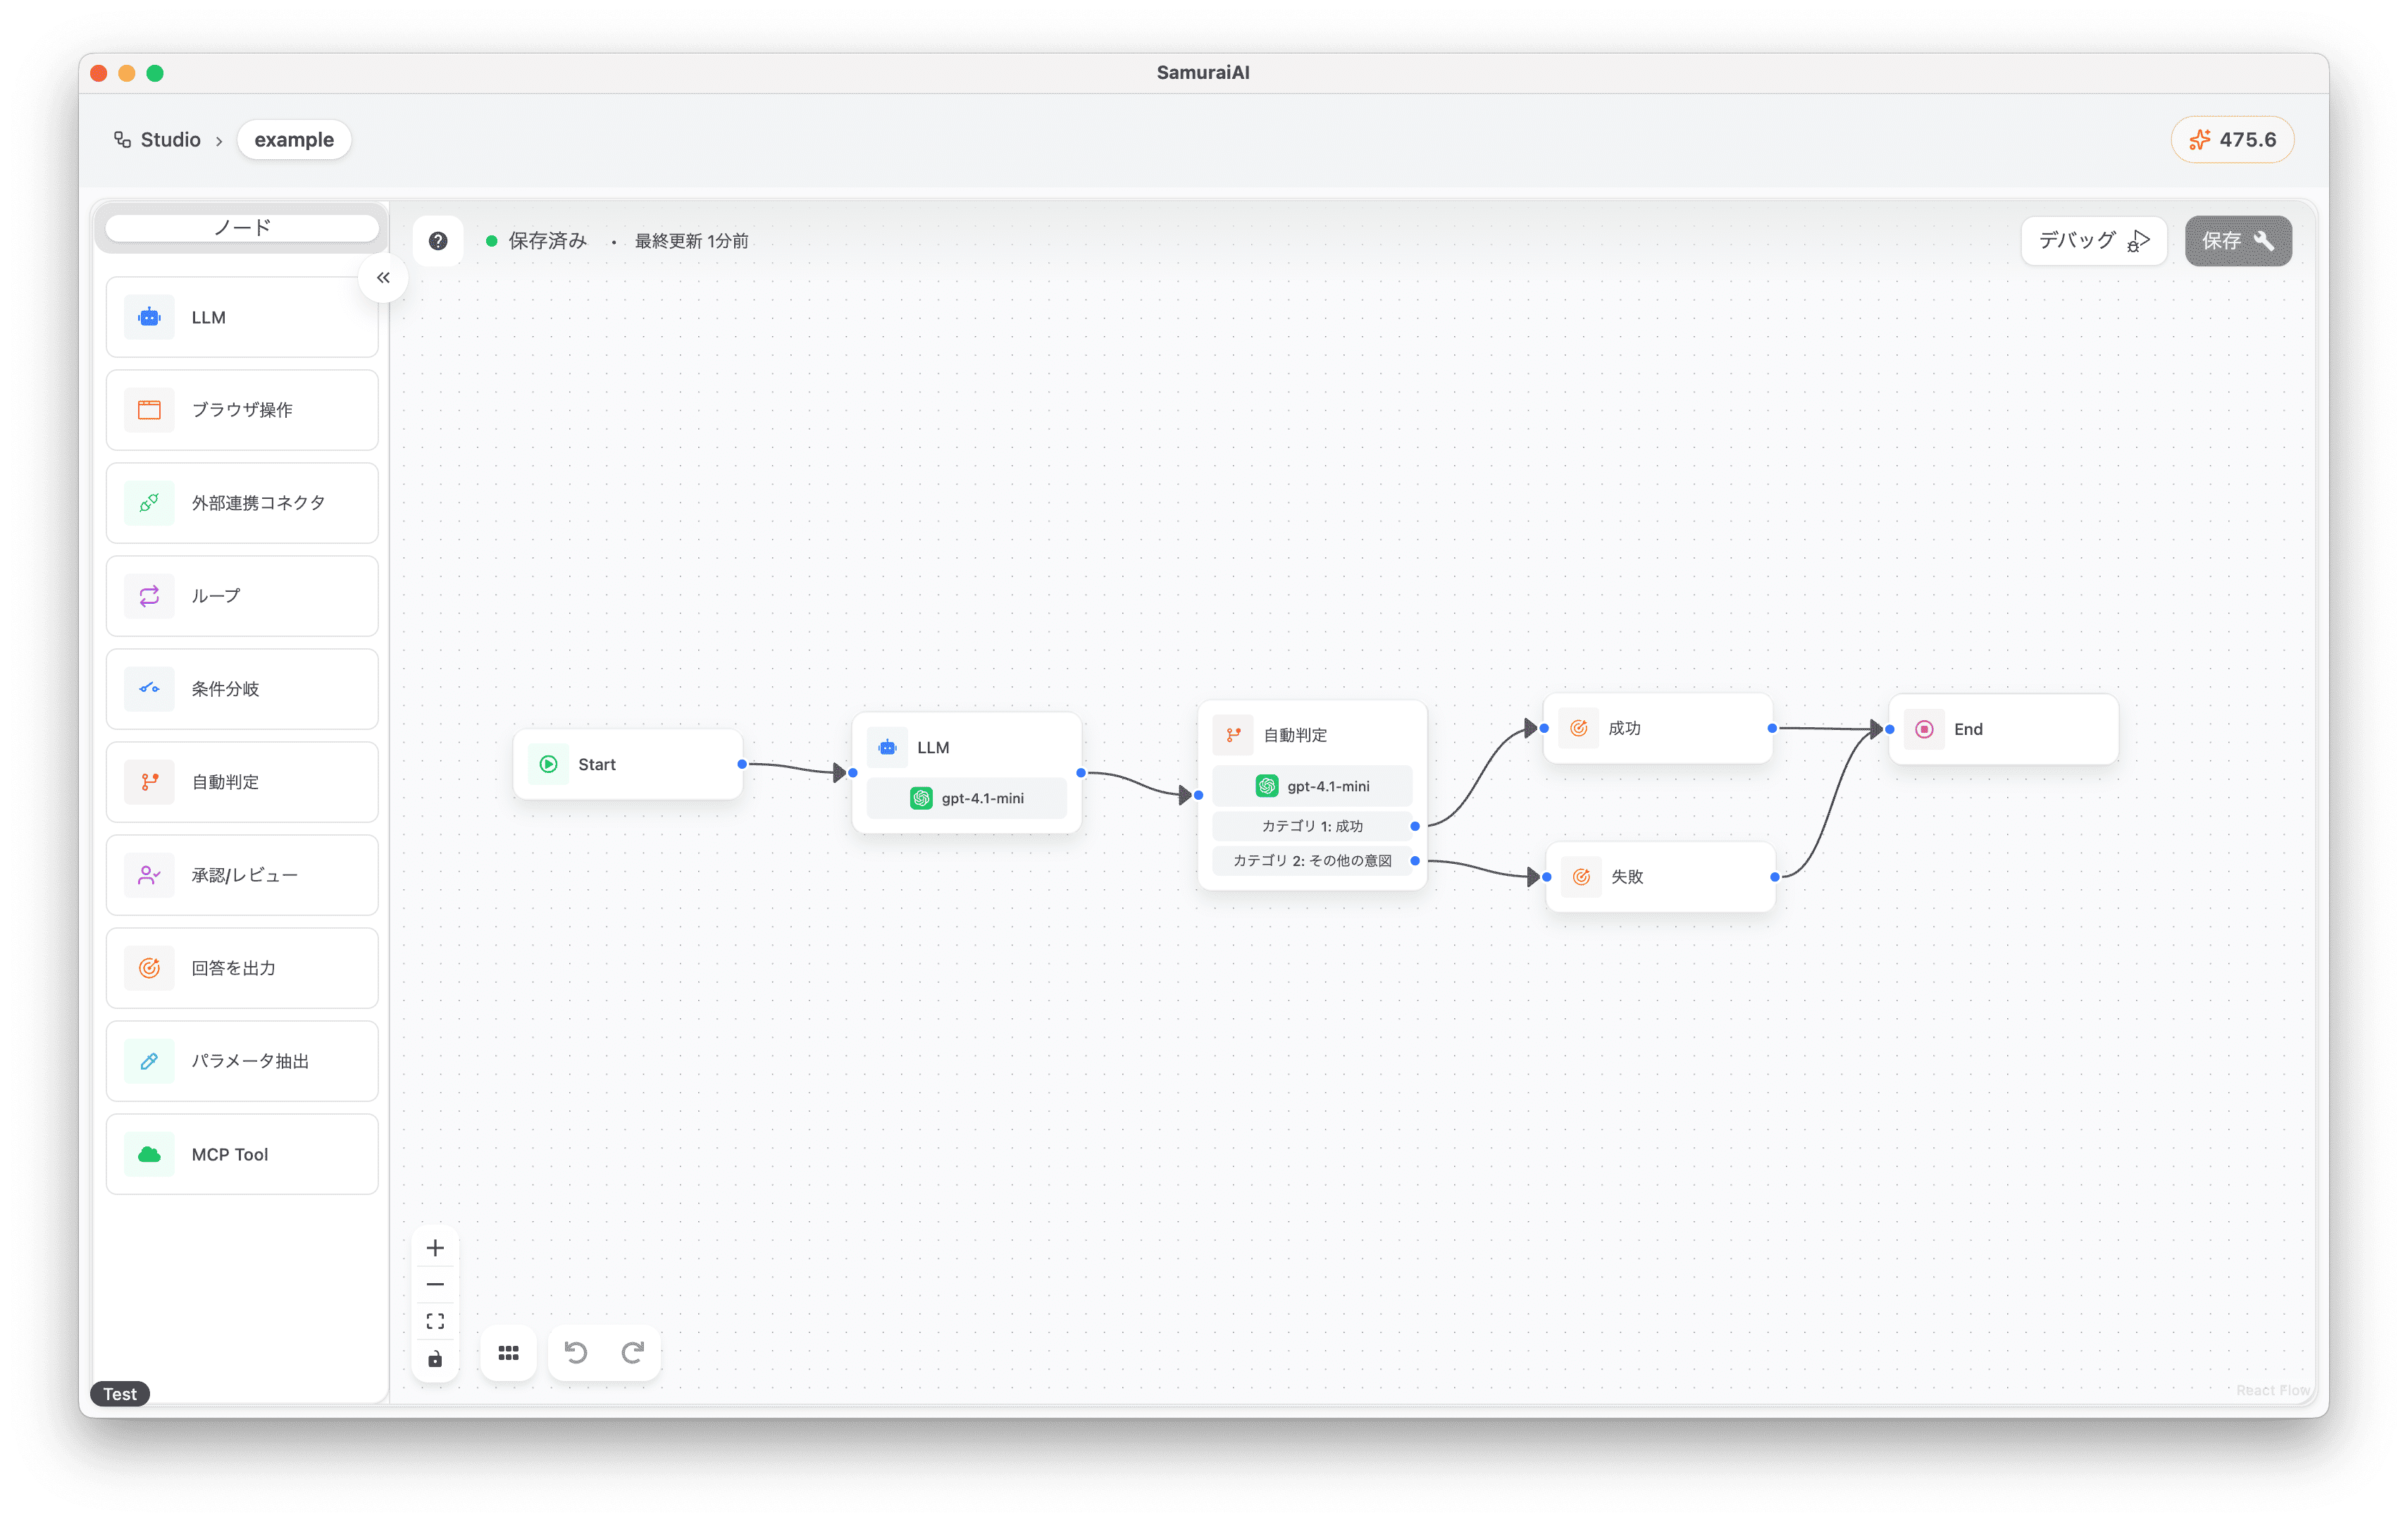Select the ブラウザ操作 node type
Viewport: 2408px width, 1522px height.
pos(242,410)
